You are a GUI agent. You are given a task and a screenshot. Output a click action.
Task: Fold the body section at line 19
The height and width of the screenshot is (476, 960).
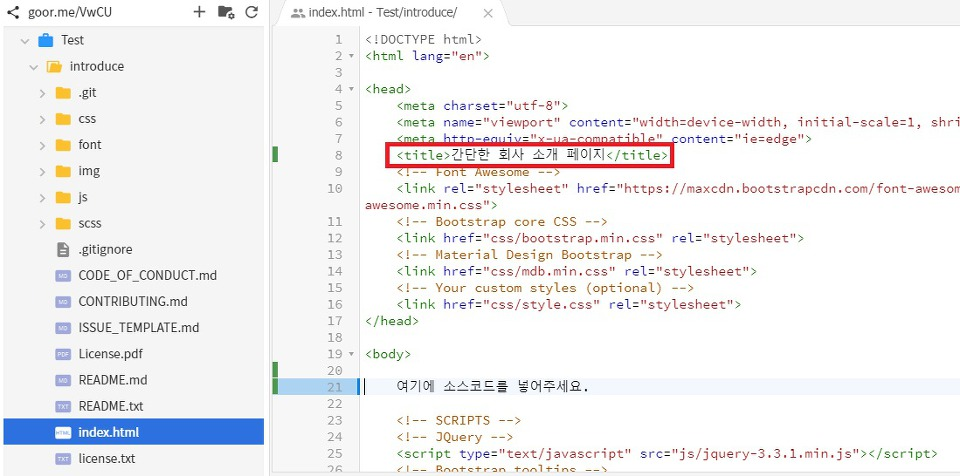pyautogui.click(x=351, y=354)
